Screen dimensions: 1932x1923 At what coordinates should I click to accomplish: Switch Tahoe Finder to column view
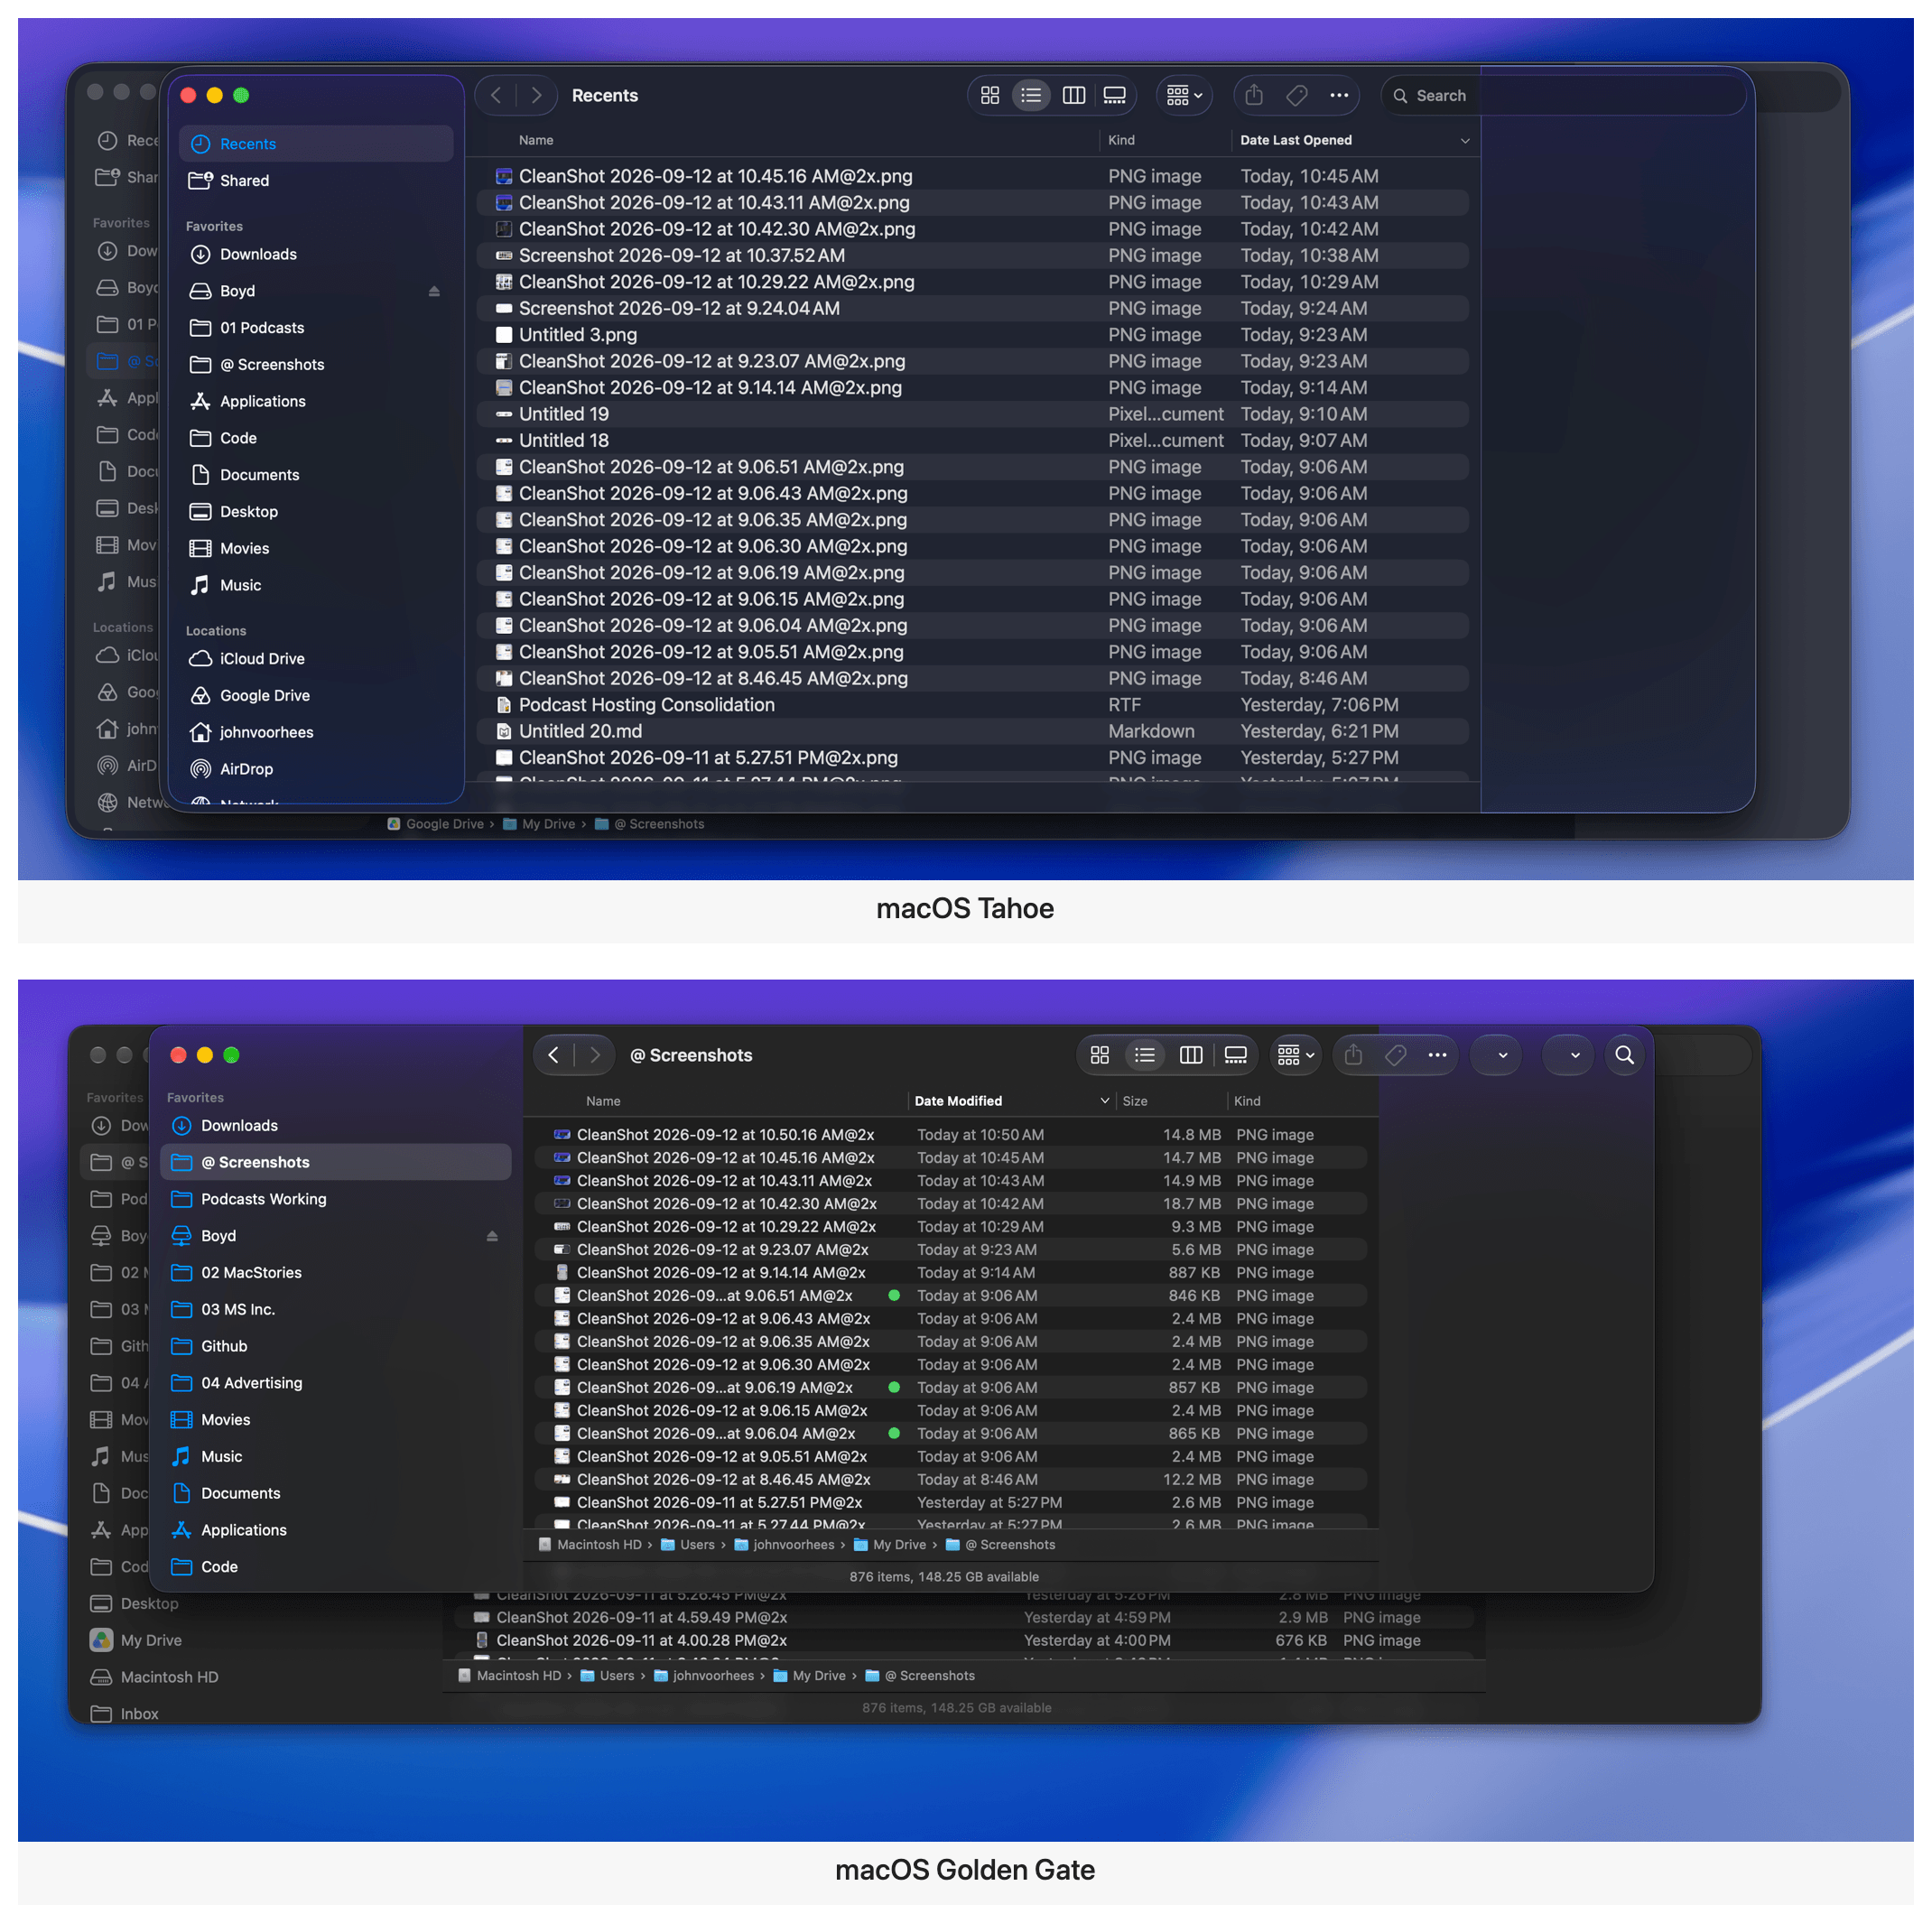click(x=1073, y=95)
